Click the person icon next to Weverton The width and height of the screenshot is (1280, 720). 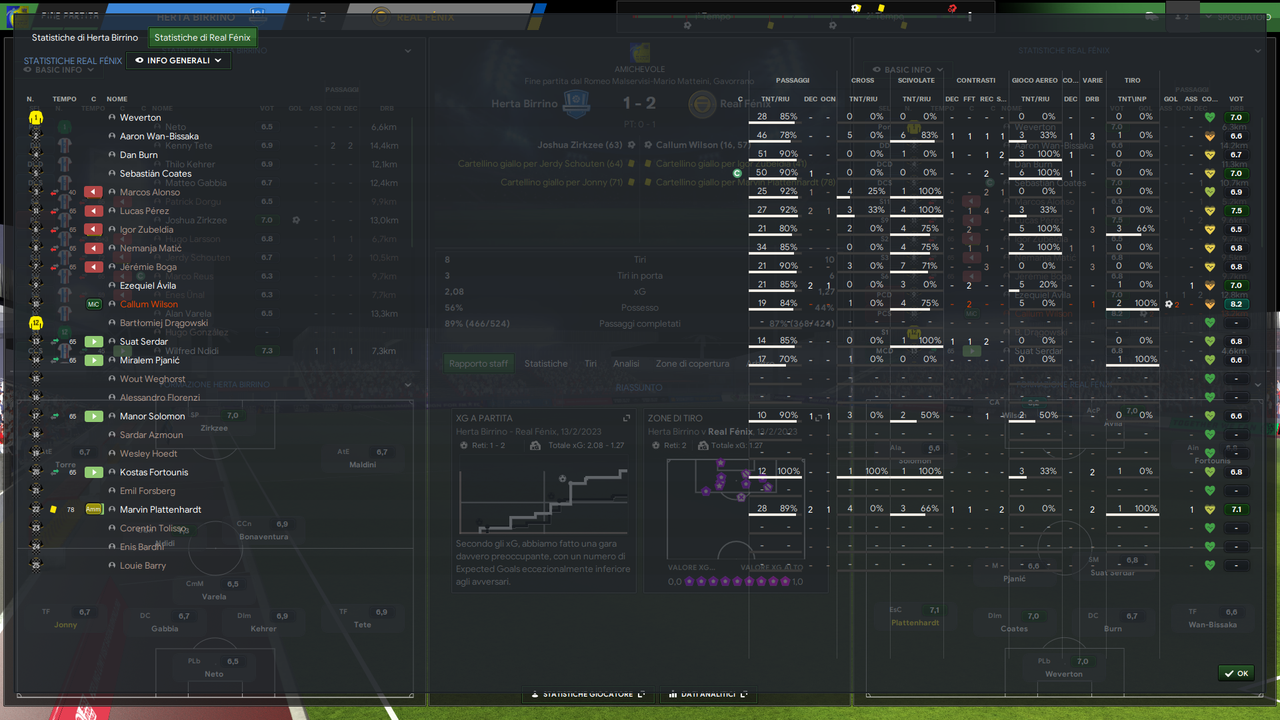point(113,118)
